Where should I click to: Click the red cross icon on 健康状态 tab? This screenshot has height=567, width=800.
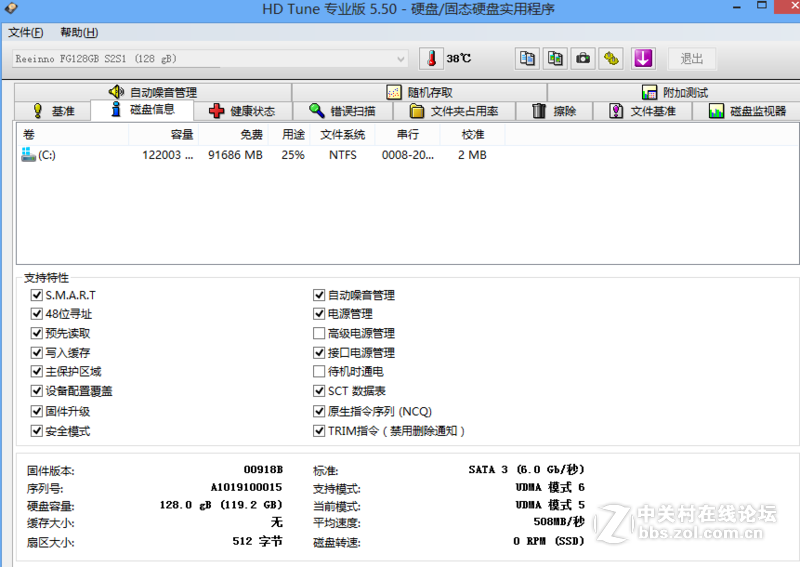point(216,111)
